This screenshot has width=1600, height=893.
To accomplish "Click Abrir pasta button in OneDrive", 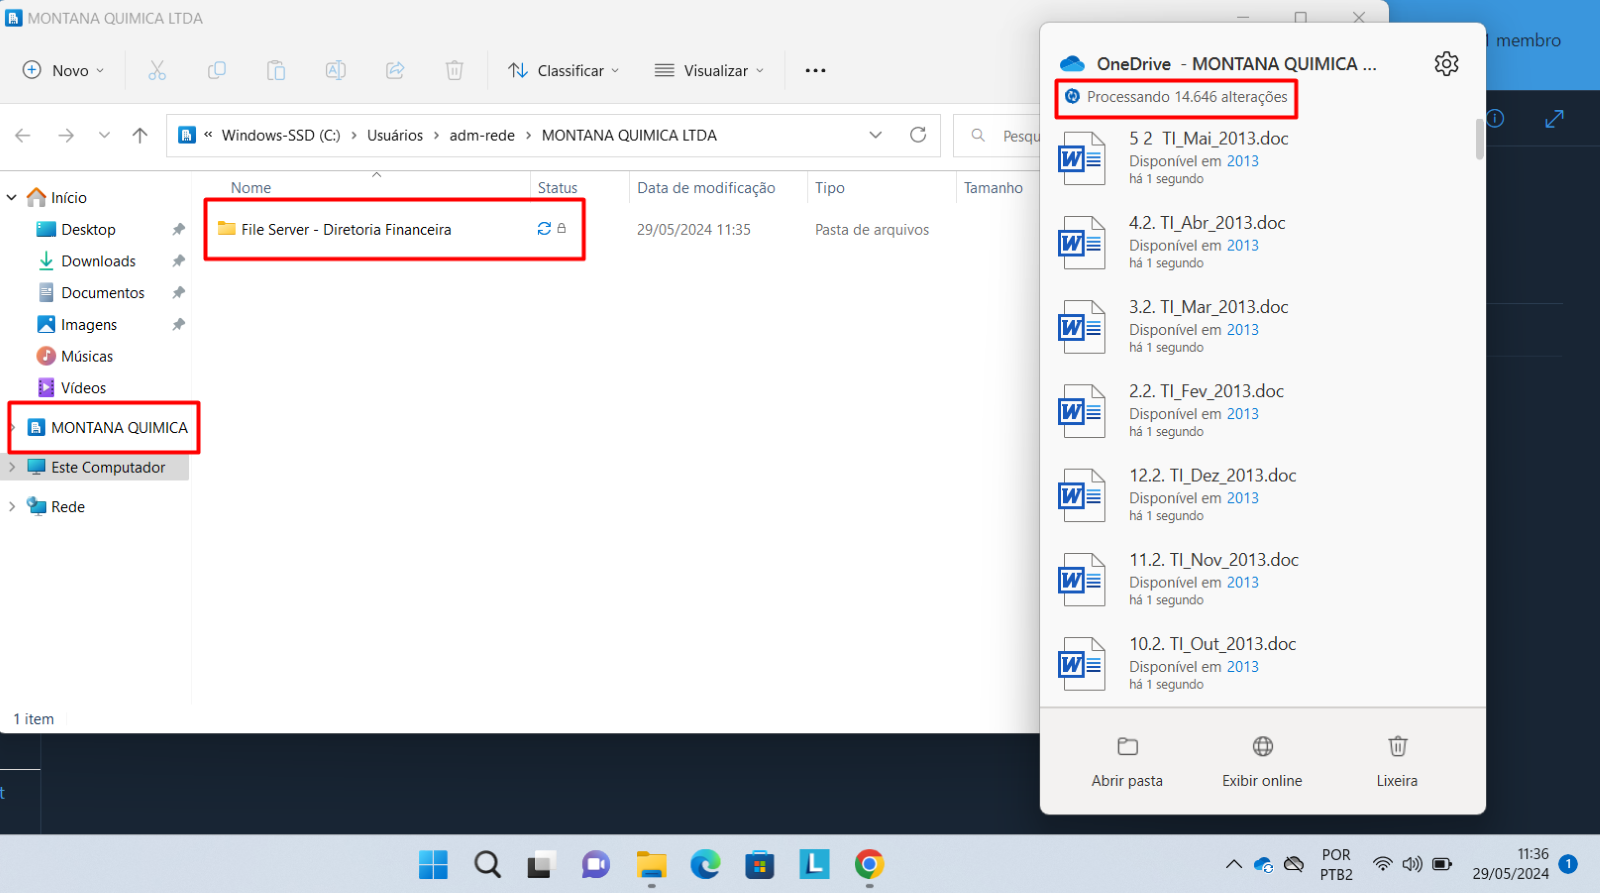I will click(x=1127, y=762).
